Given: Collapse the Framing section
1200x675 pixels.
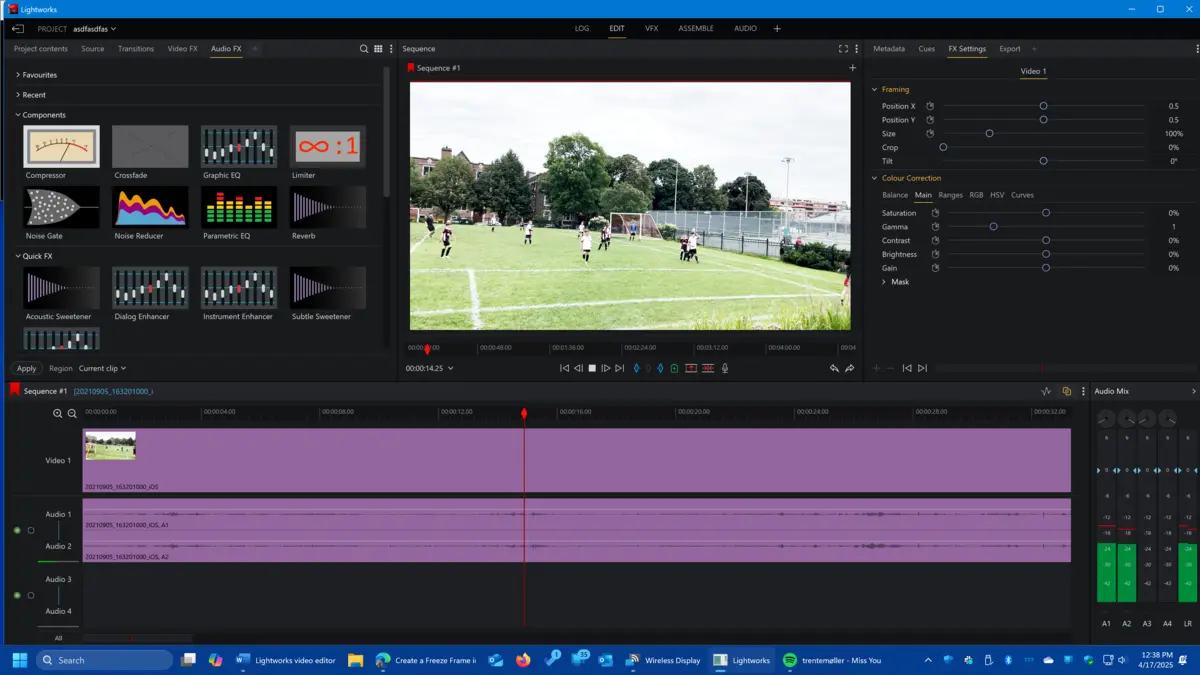Looking at the screenshot, I should pos(876,89).
